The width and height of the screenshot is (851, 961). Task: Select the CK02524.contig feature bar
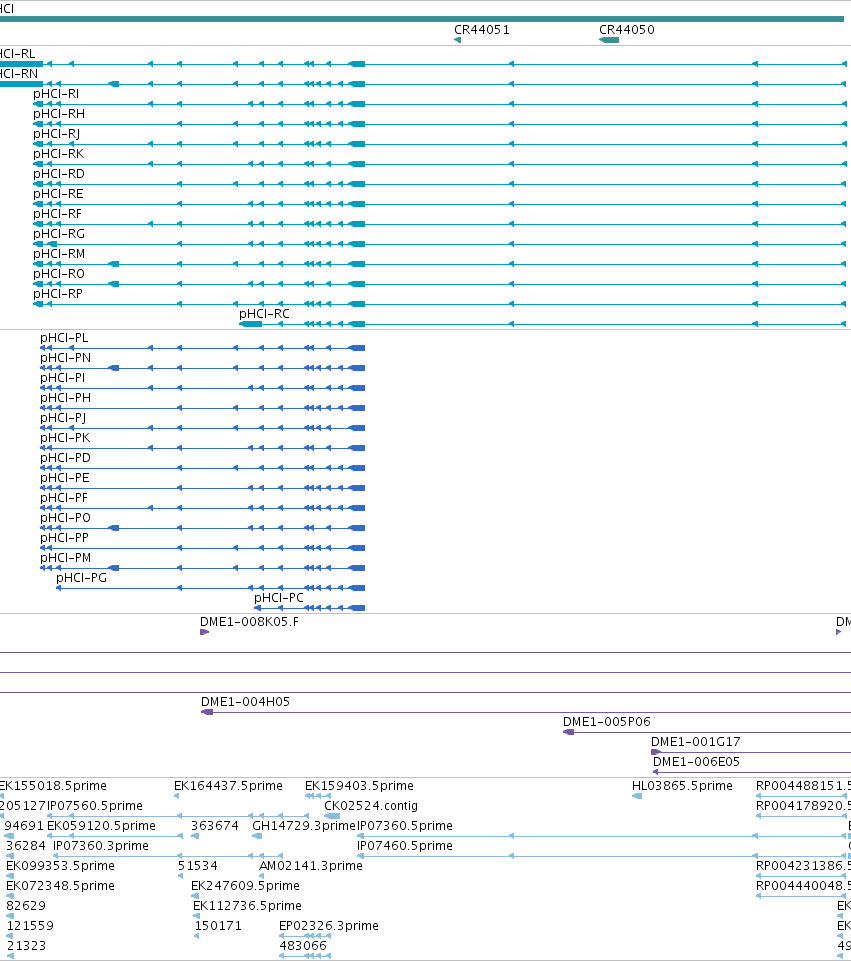331,816
